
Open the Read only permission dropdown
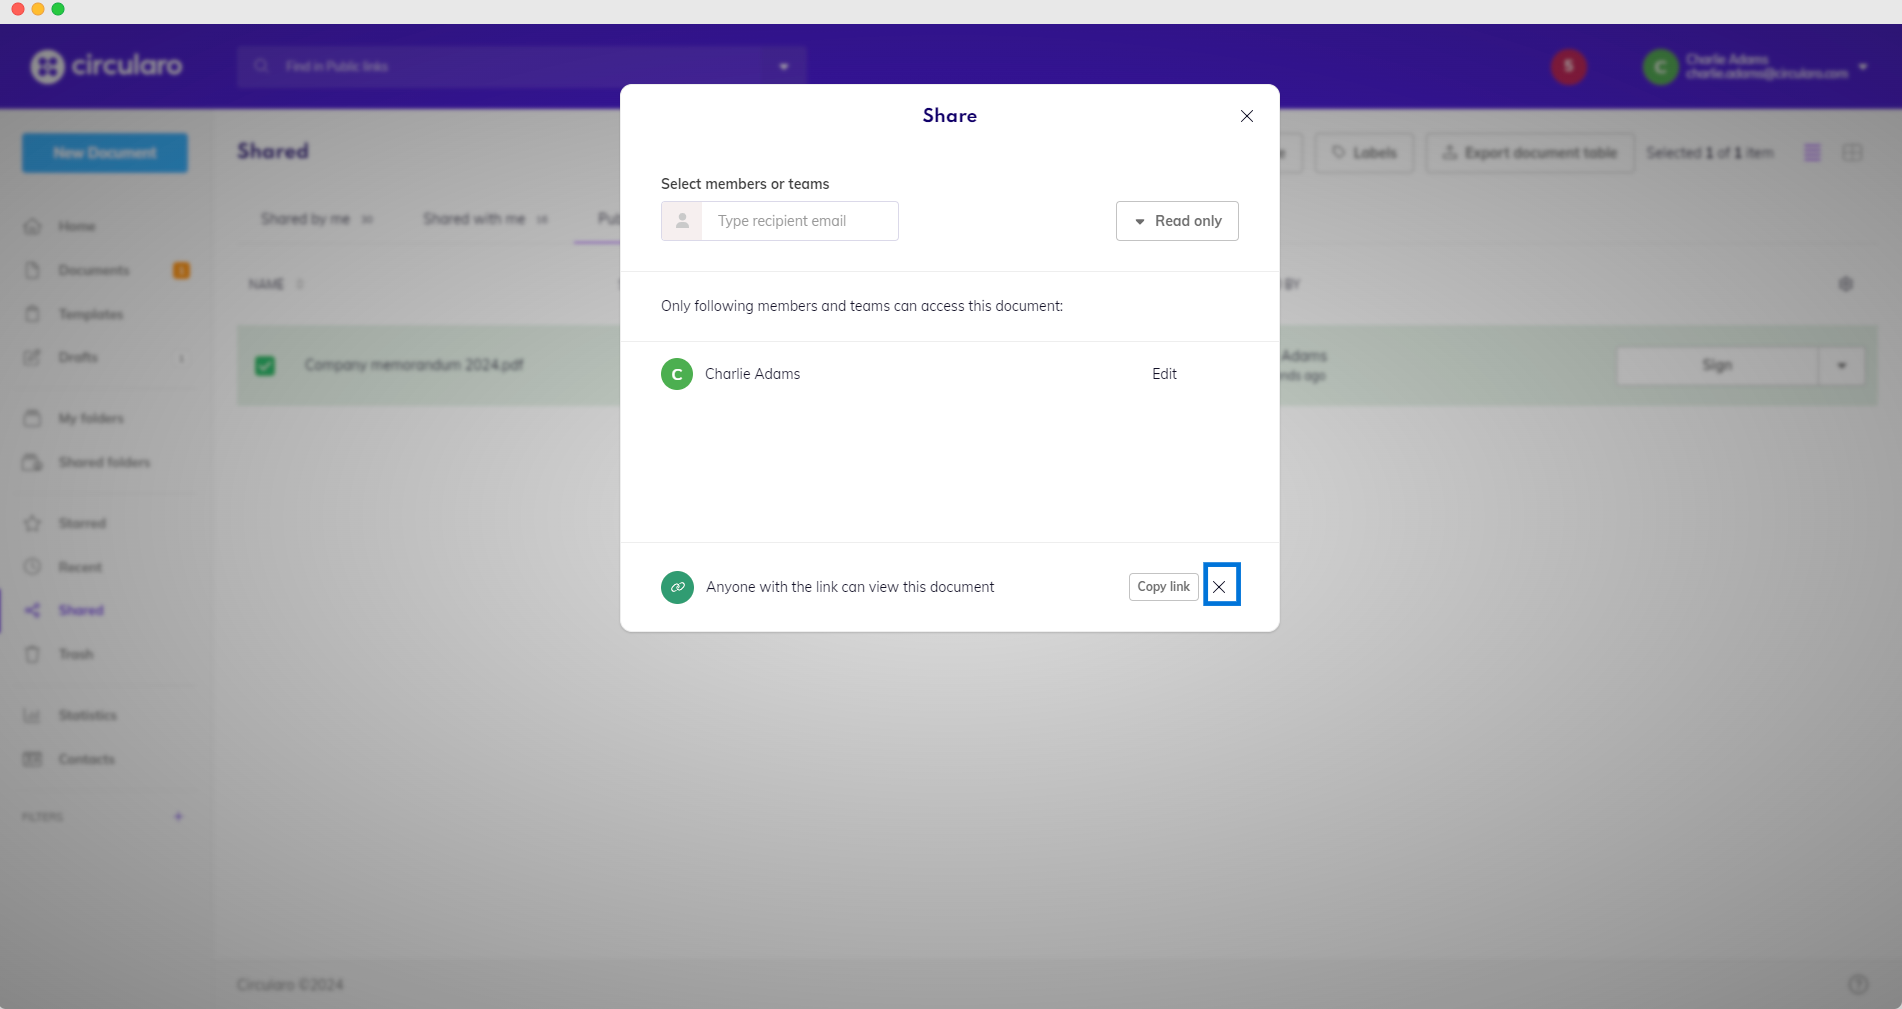tap(1177, 221)
